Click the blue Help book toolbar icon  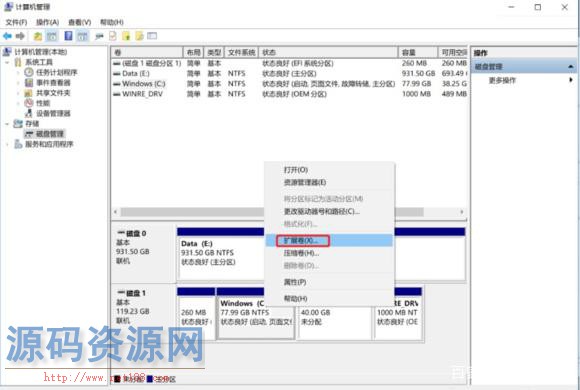tap(68, 36)
